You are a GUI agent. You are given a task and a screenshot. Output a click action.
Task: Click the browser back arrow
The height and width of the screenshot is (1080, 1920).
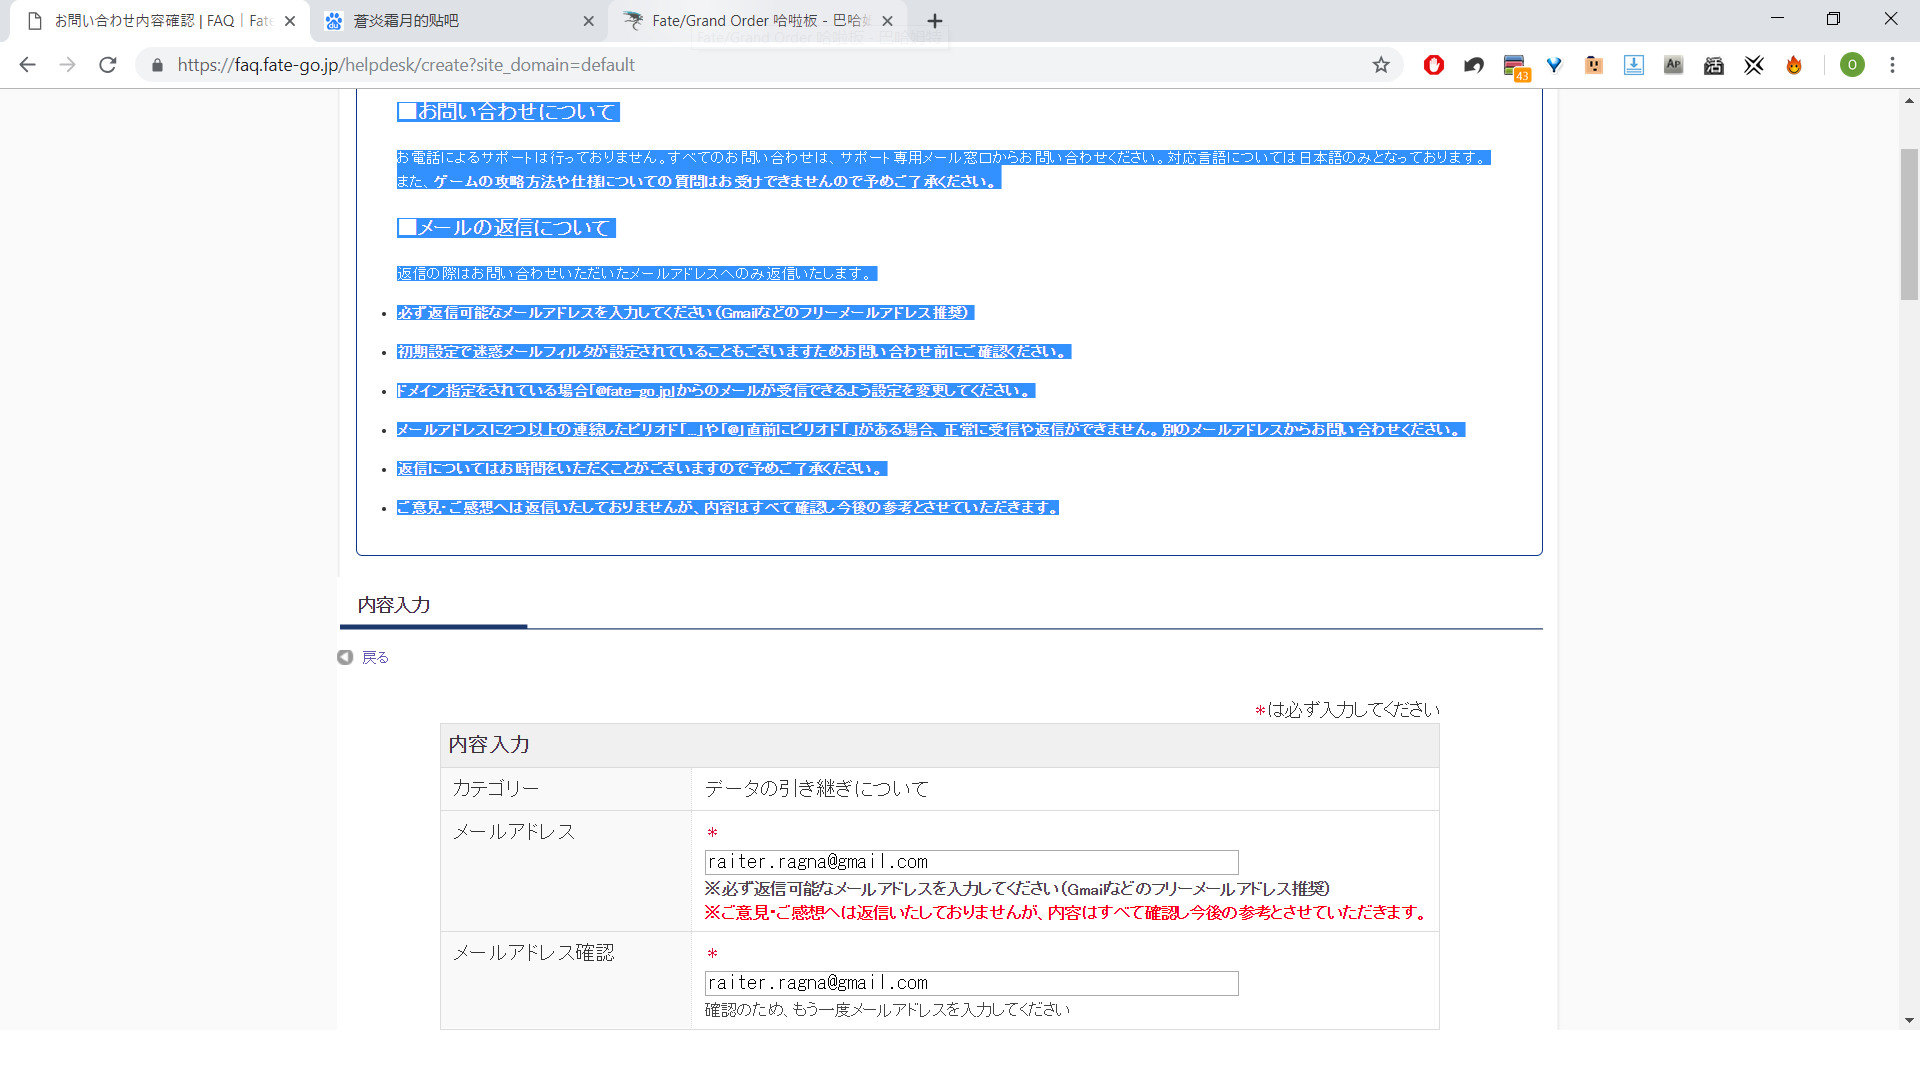click(x=27, y=65)
